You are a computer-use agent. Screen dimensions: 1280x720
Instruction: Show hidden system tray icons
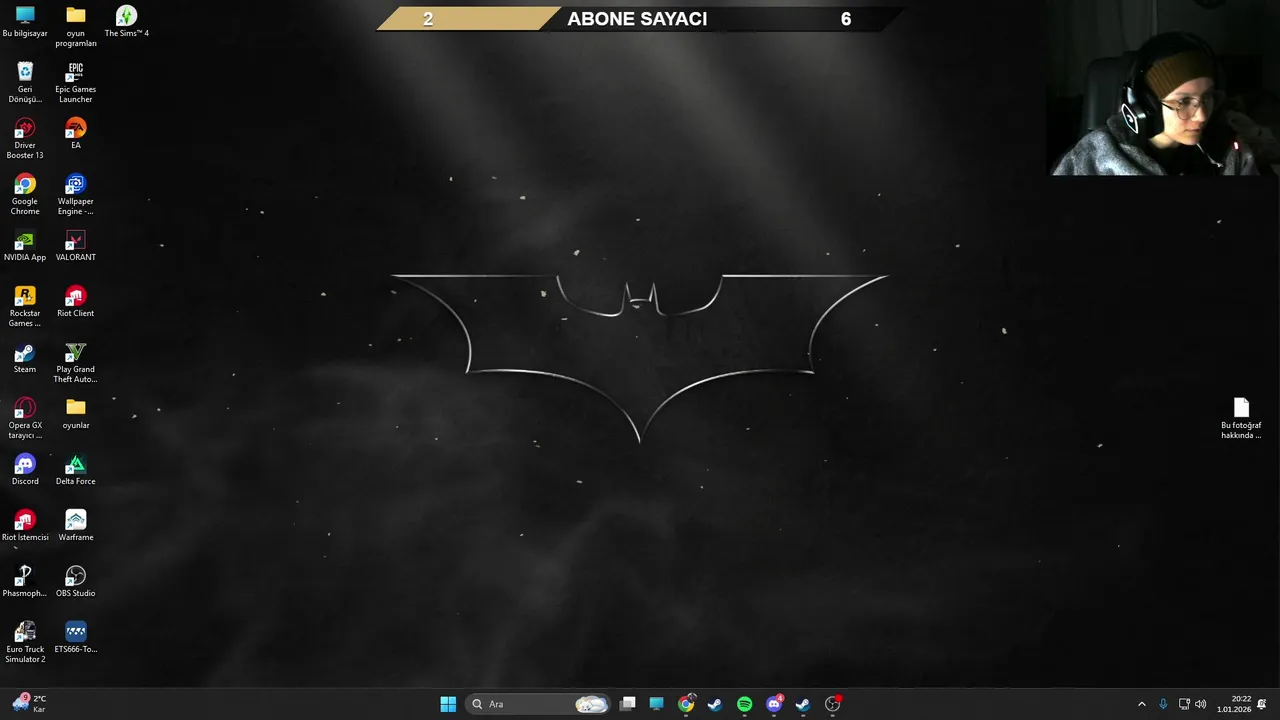point(1142,704)
